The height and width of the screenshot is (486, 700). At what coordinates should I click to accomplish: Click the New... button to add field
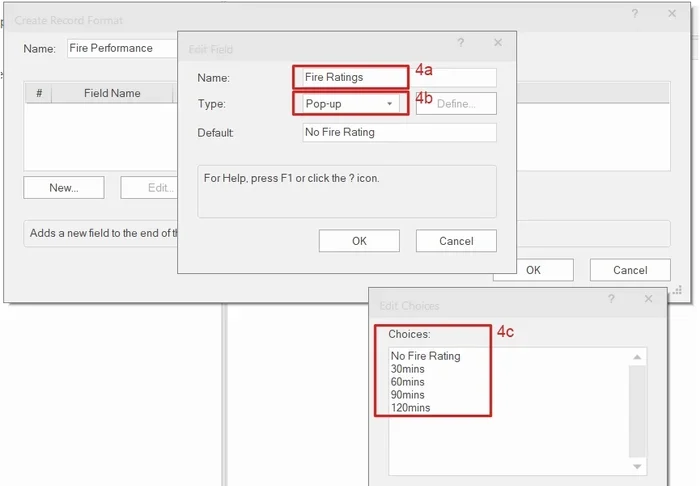click(x=63, y=187)
